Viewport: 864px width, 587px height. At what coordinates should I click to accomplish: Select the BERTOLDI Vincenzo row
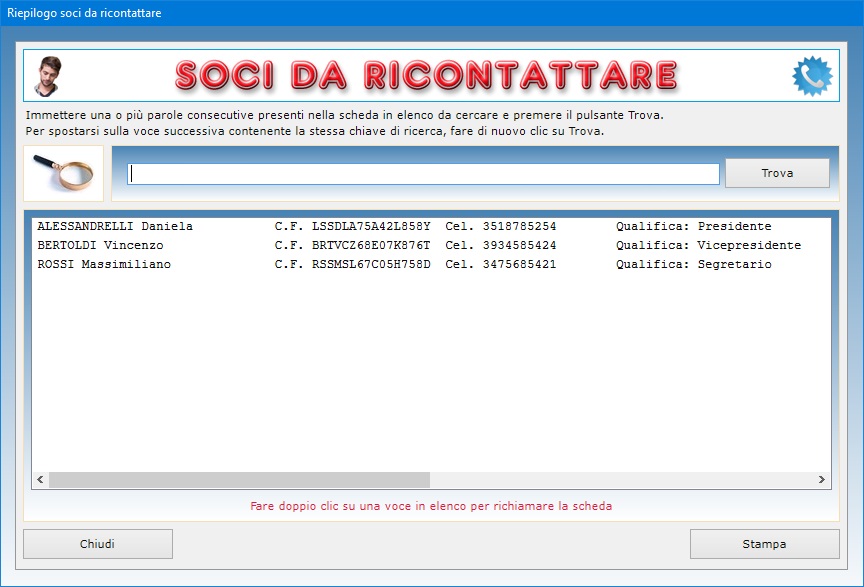(x=100, y=245)
